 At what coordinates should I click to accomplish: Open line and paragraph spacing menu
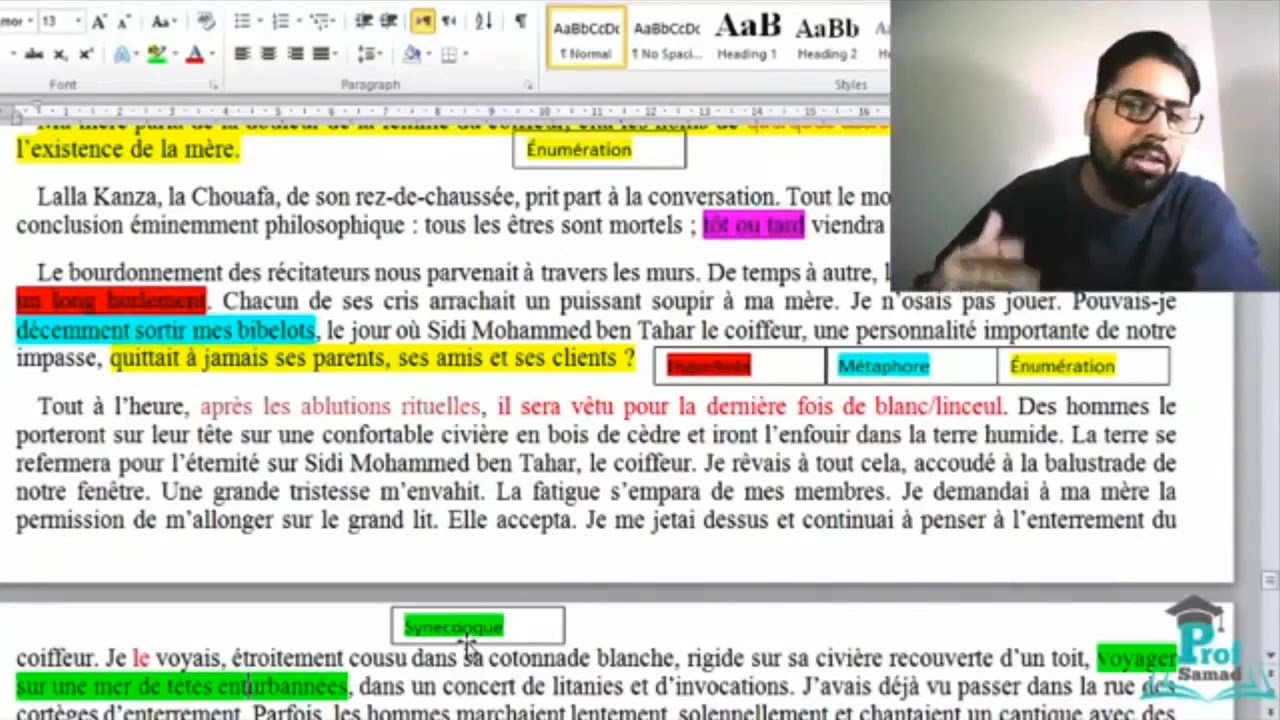pyautogui.click(x=370, y=54)
